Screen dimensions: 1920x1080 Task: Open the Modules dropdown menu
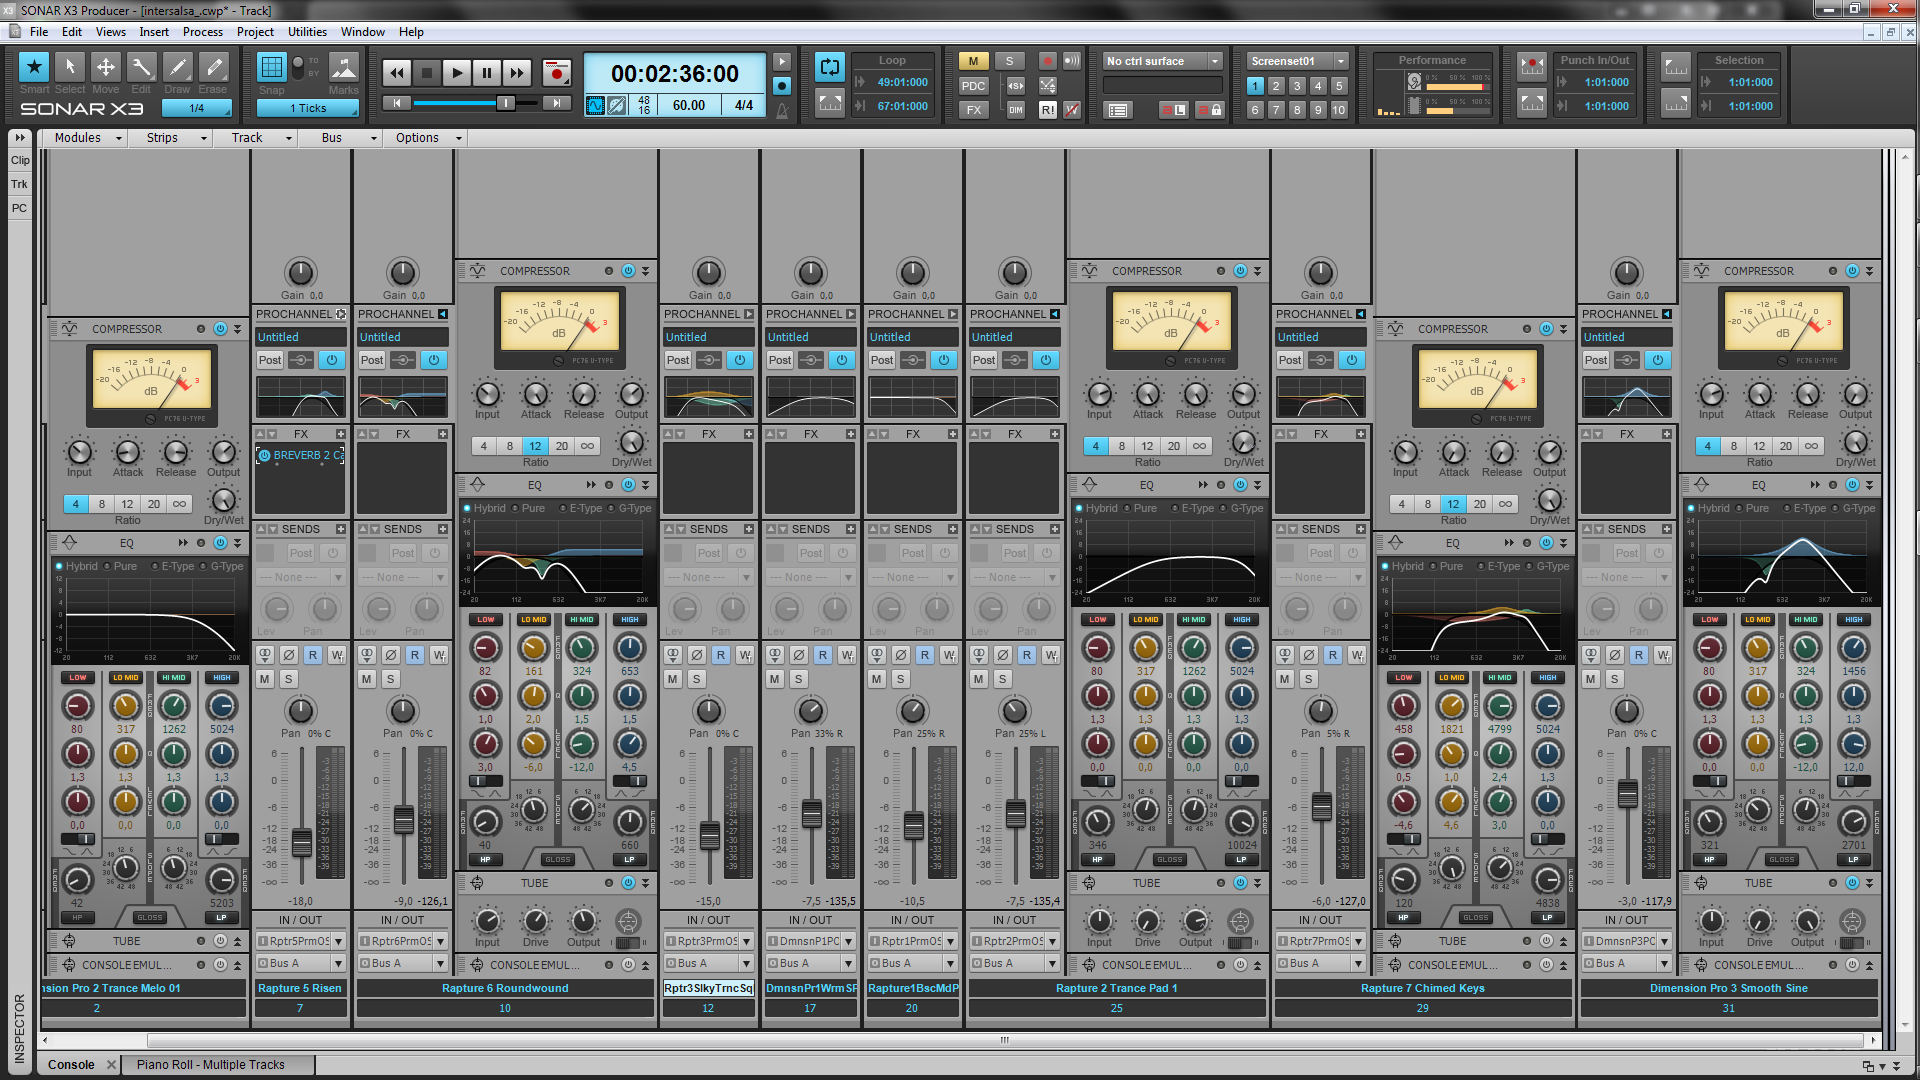(x=88, y=138)
